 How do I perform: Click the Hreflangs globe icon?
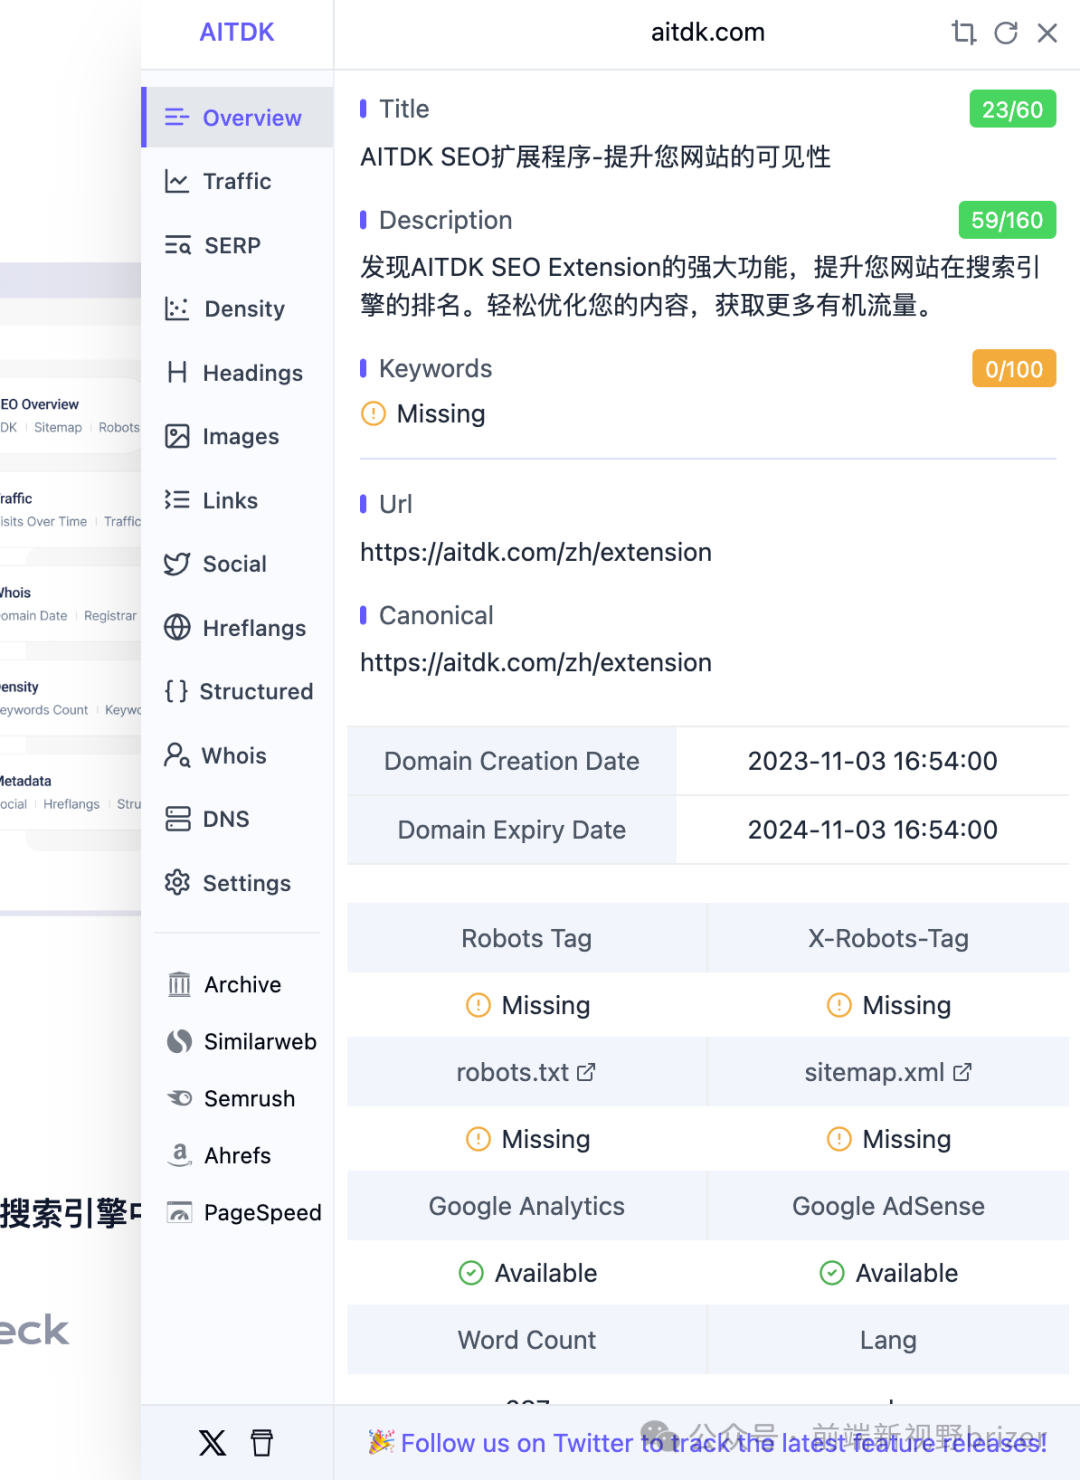coord(177,627)
